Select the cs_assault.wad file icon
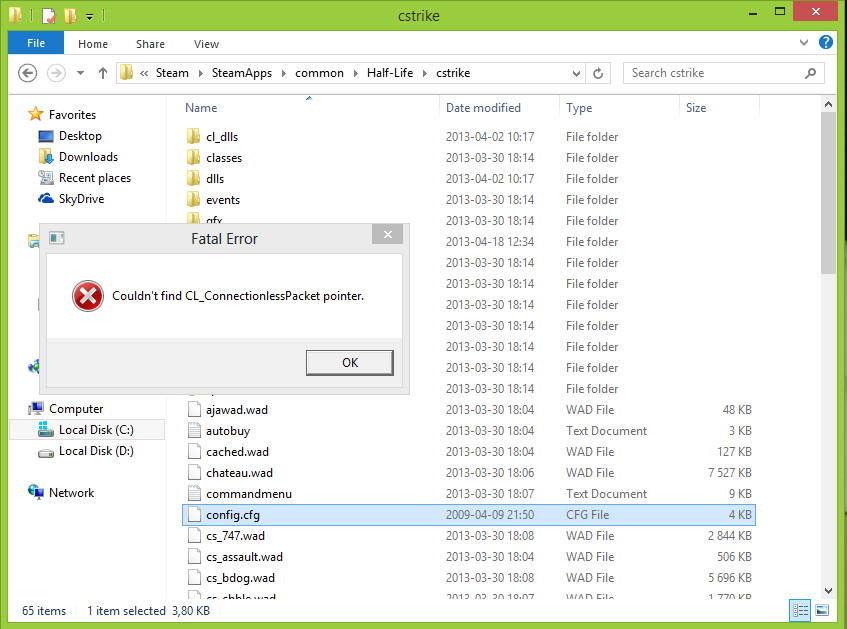The image size is (847, 629). (x=194, y=557)
